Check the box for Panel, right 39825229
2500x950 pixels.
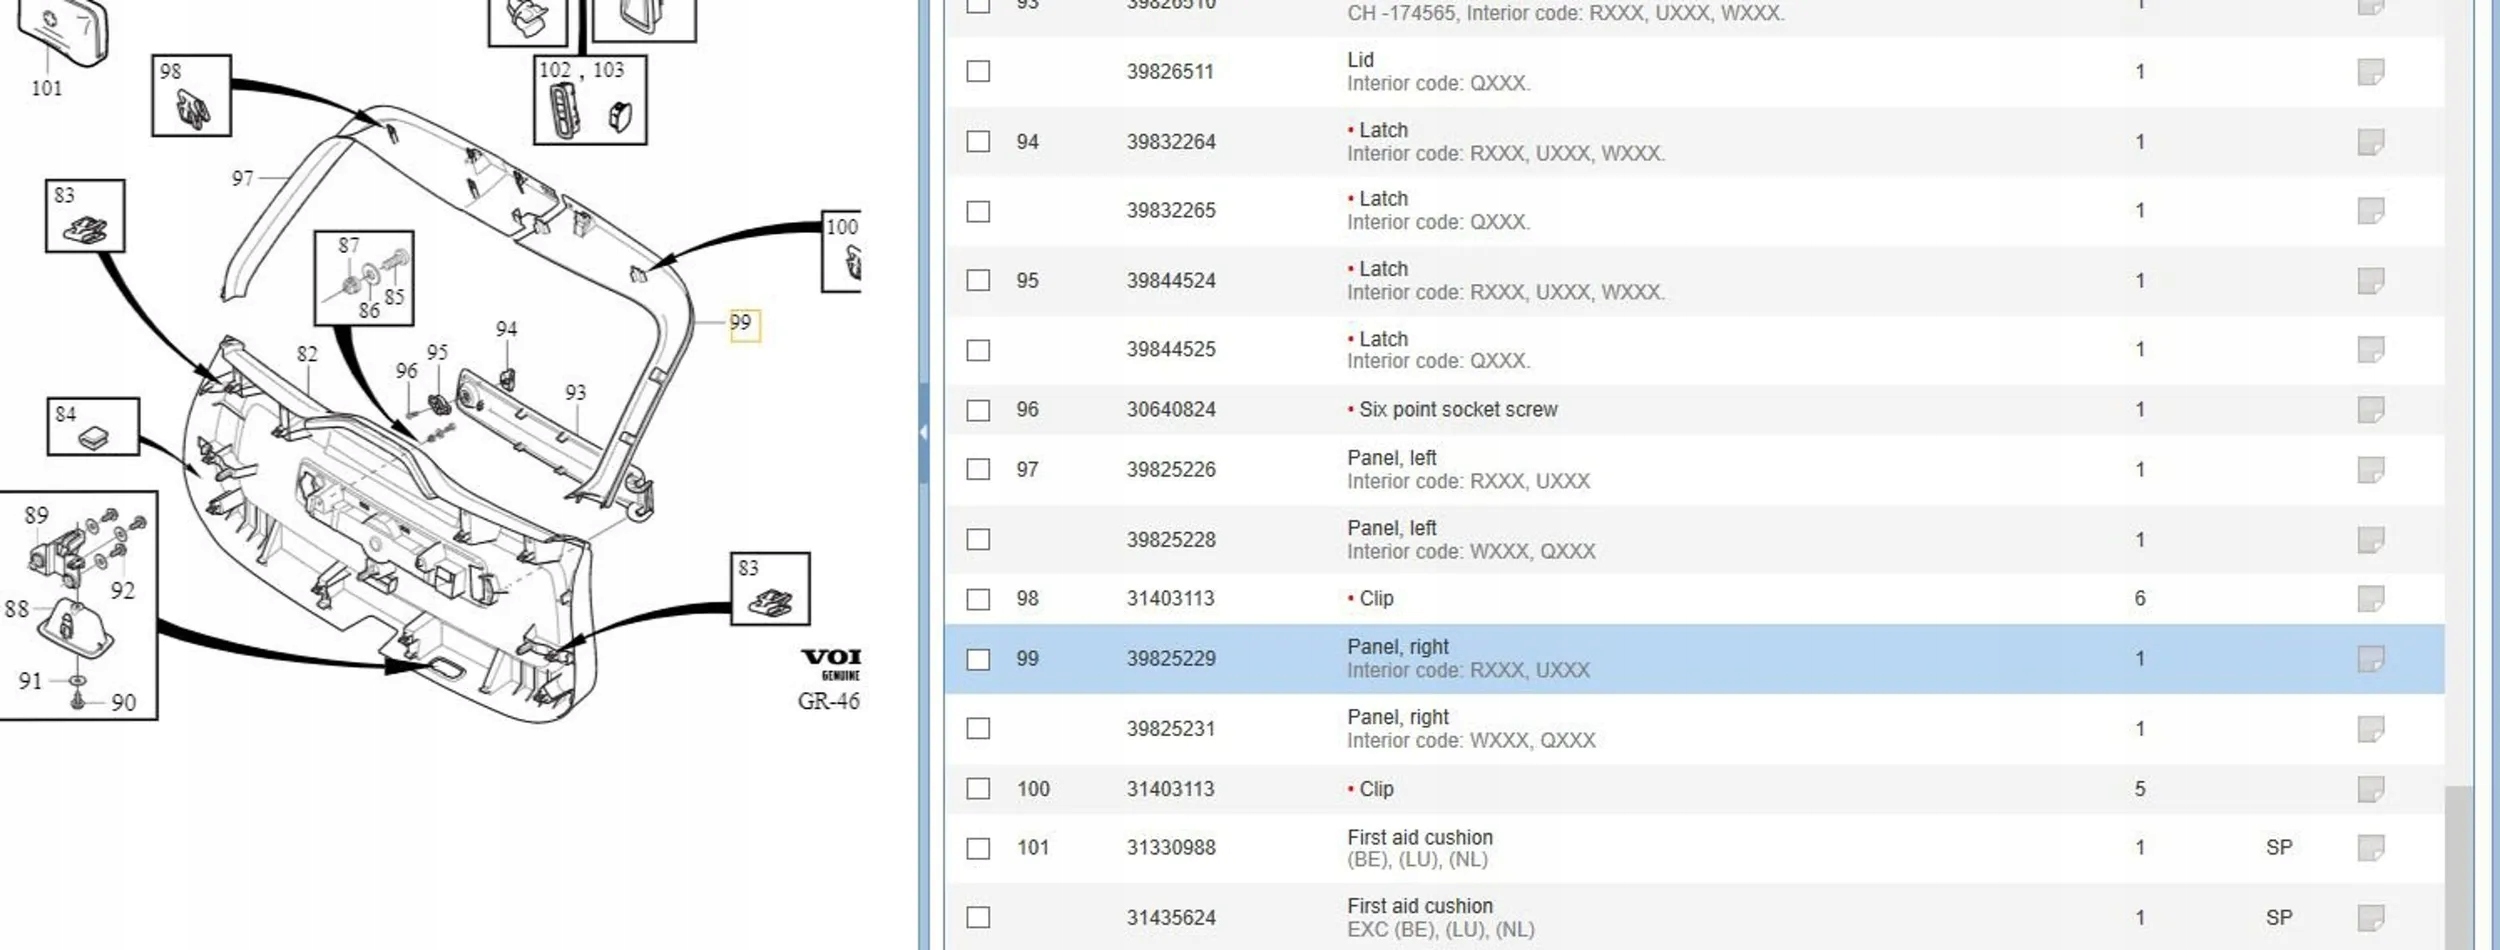coord(978,659)
